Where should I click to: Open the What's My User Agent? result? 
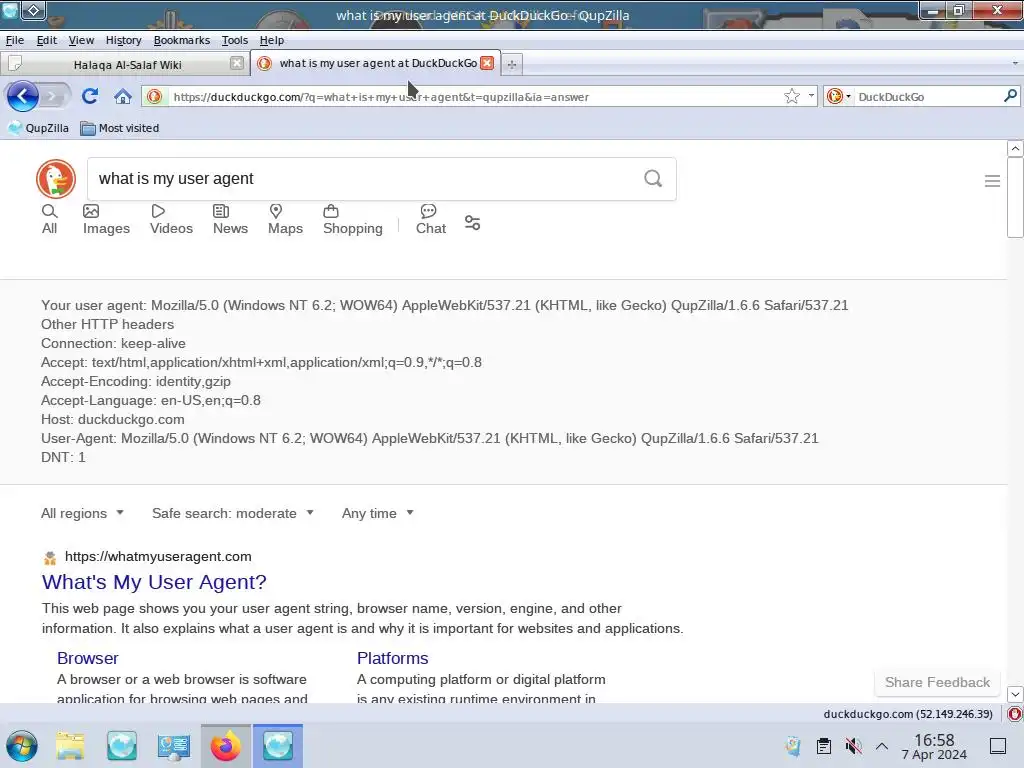(x=154, y=582)
